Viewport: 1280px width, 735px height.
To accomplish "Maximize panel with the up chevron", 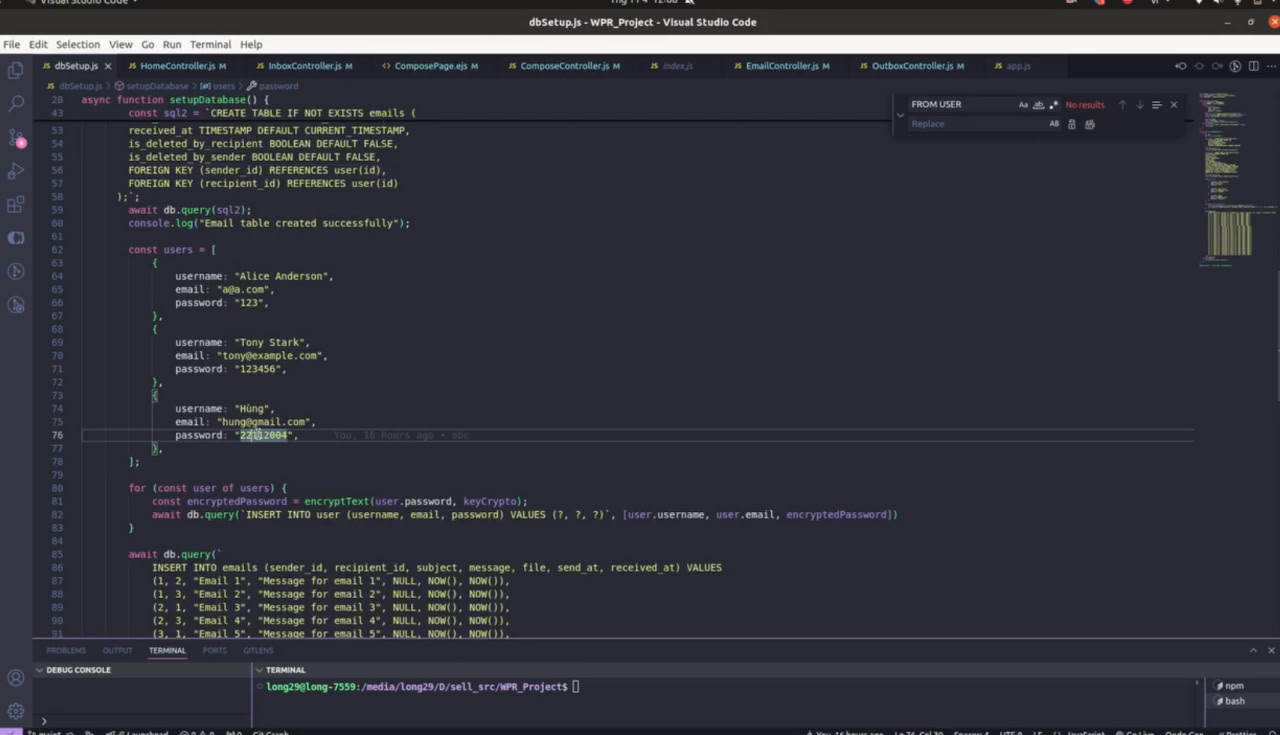I will (1253, 651).
